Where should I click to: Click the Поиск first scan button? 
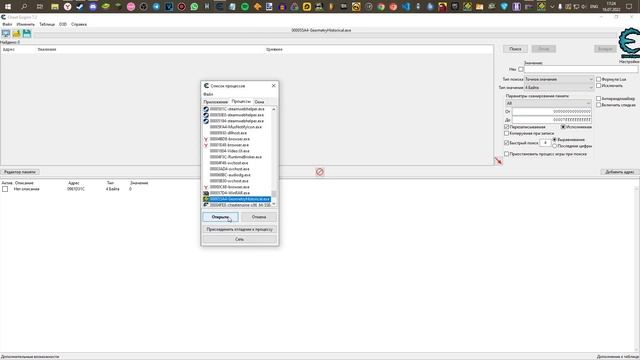point(515,49)
